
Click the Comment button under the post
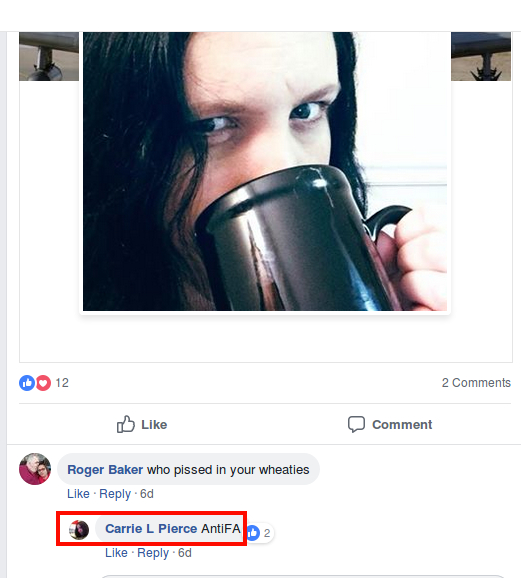pos(390,424)
